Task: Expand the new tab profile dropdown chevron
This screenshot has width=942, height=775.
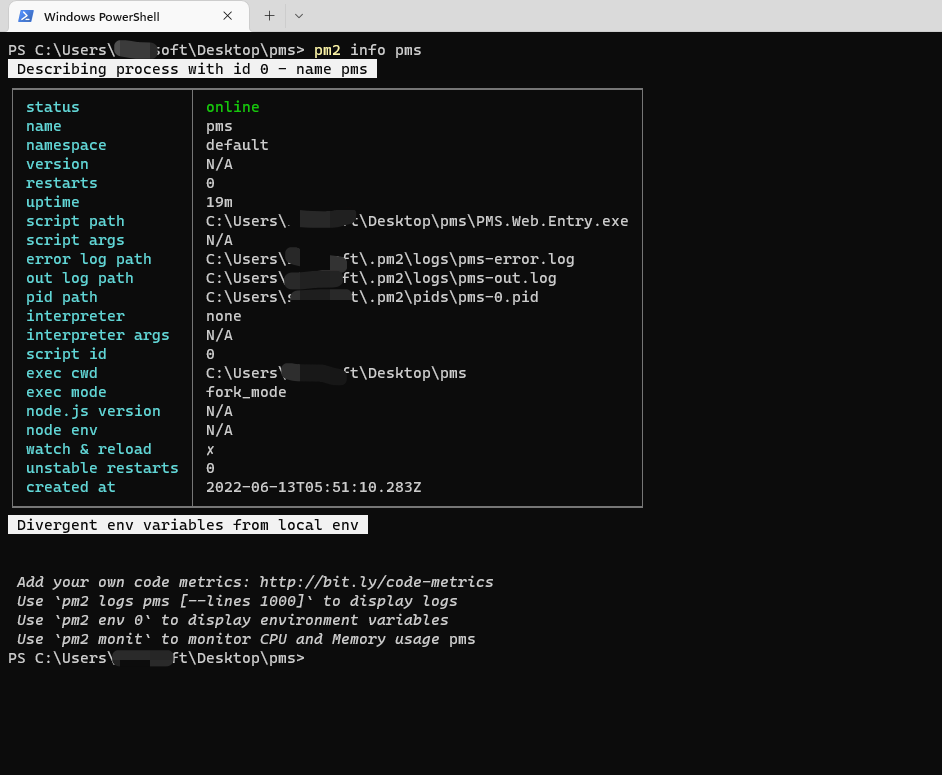Action: coord(298,16)
